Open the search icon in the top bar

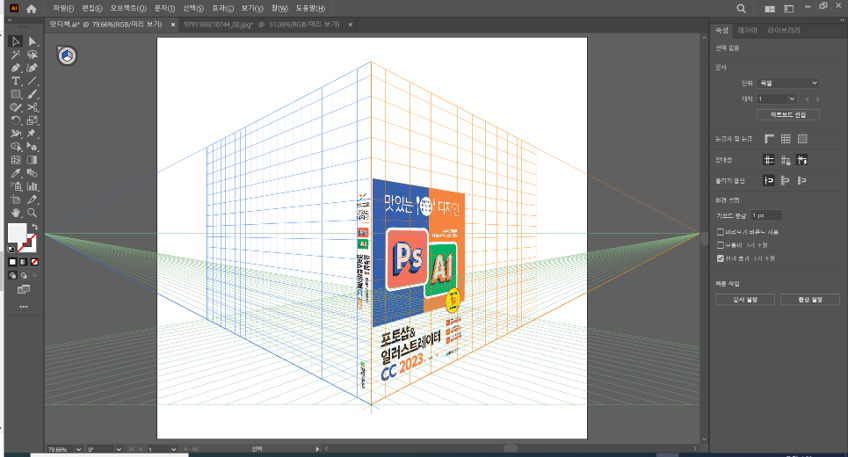click(741, 8)
